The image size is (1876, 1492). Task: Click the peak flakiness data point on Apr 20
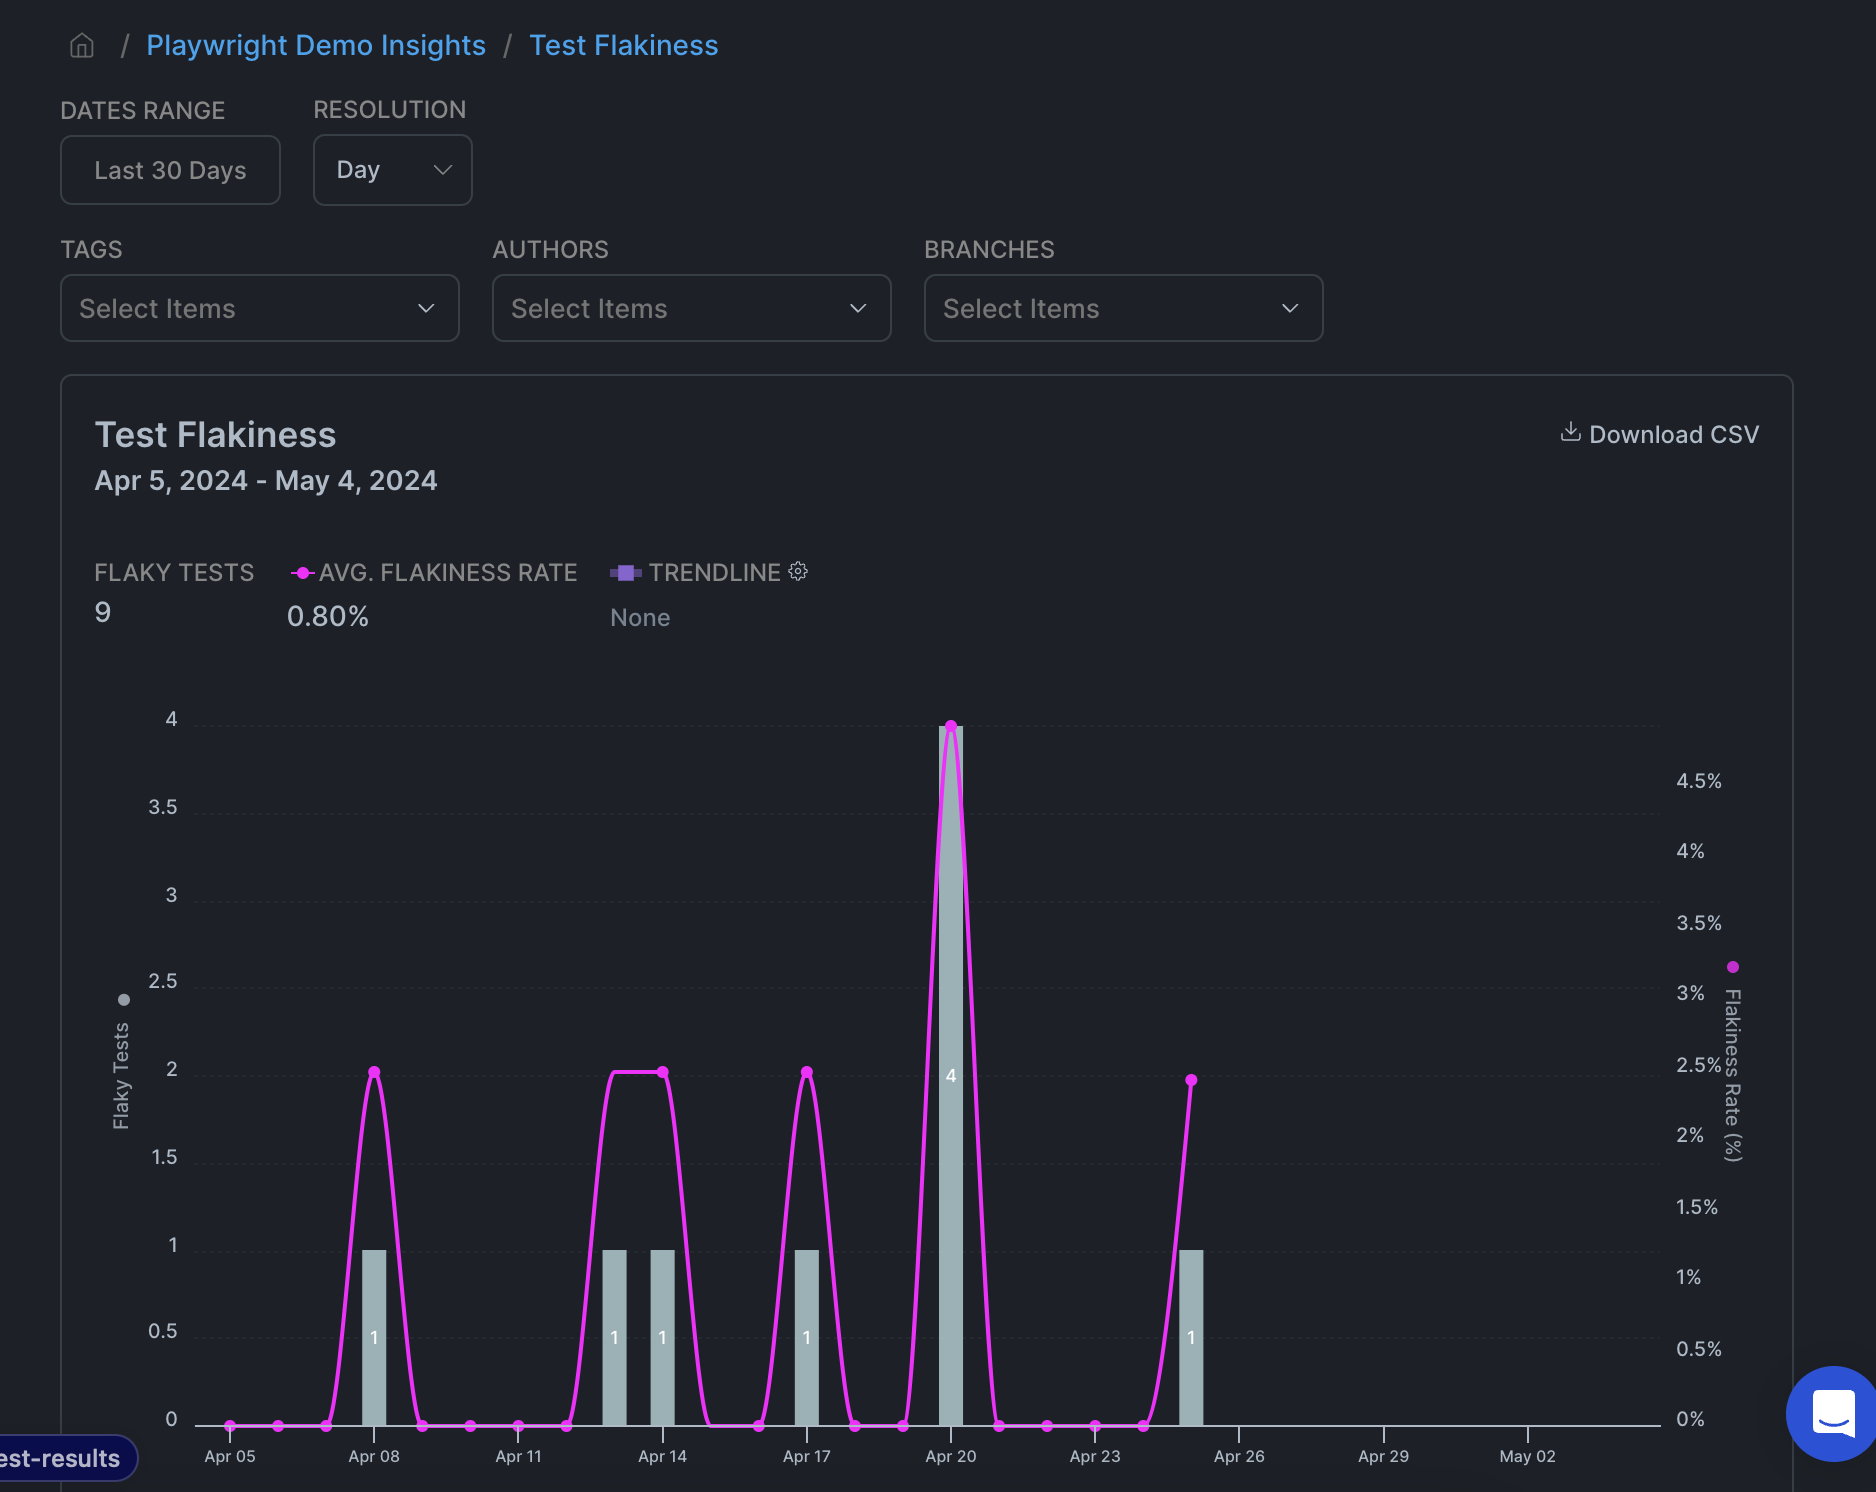(x=951, y=725)
